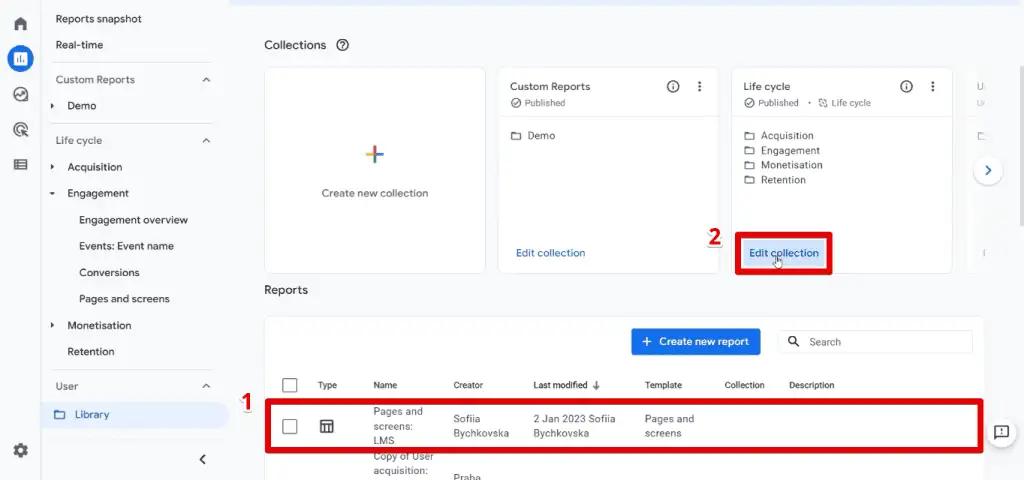Open Engagement overview report
Screen dimensions: 1024x480
click(x=133, y=220)
